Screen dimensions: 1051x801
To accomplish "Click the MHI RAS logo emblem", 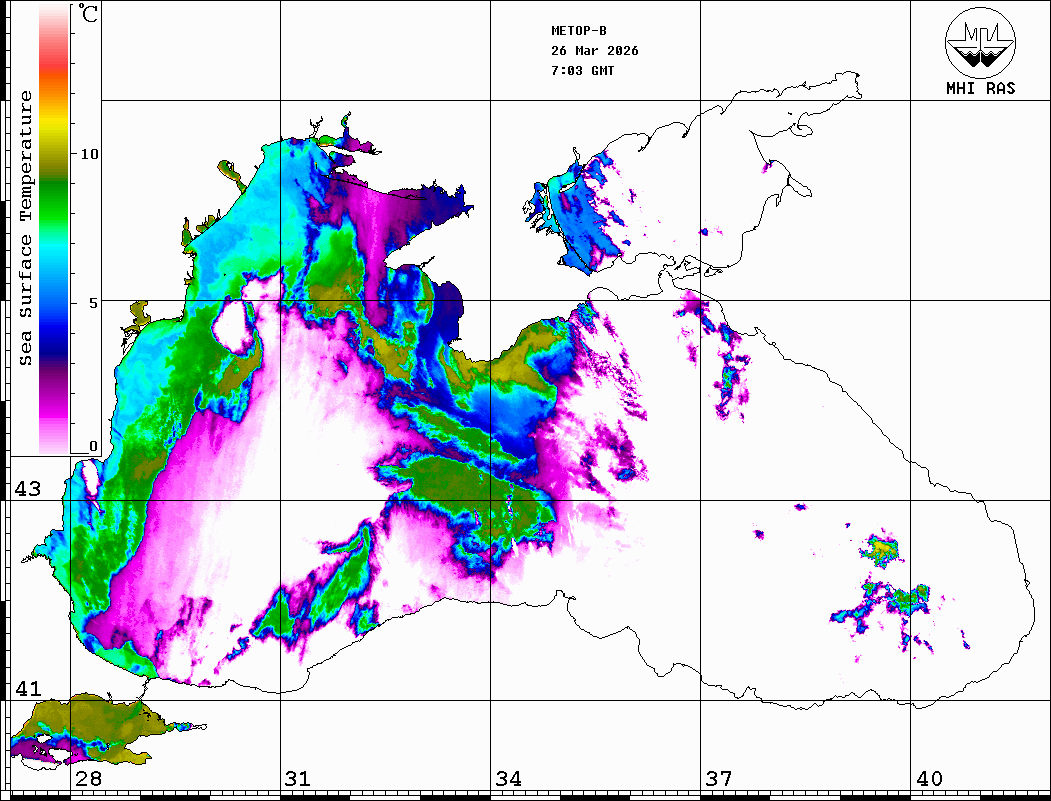I will pos(980,43).
